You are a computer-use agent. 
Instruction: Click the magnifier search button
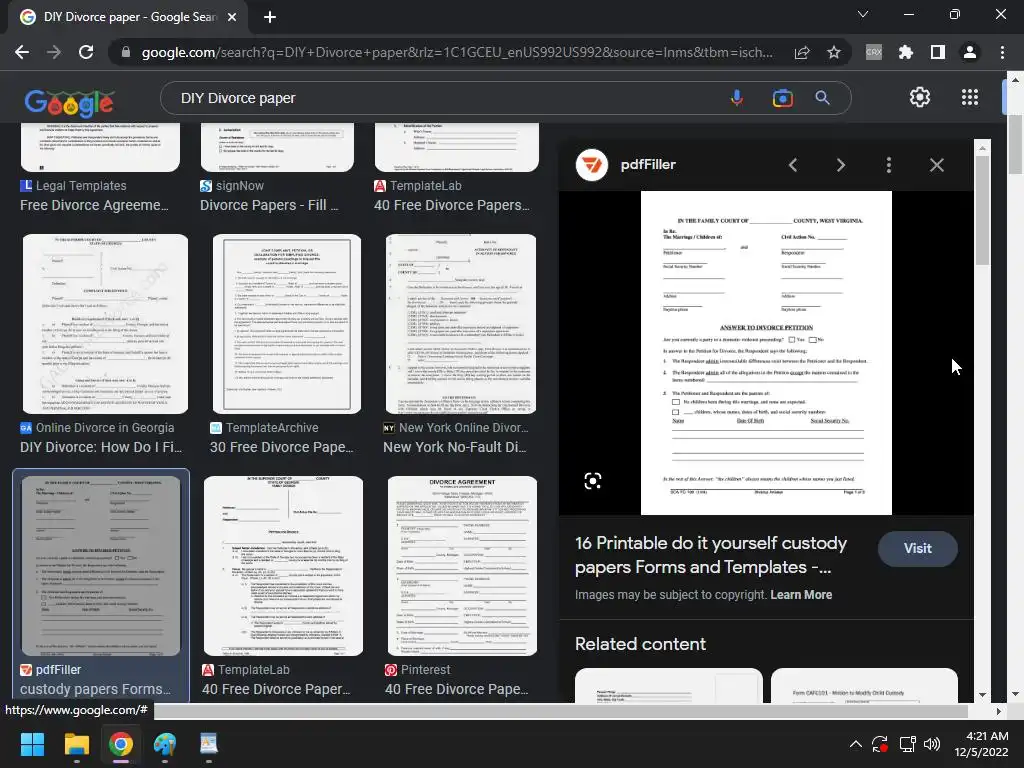point(822,98)
